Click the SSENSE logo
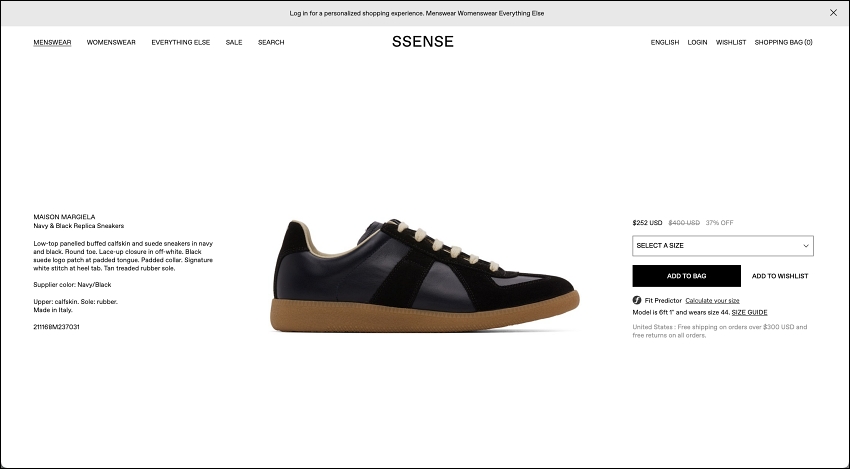 (x=423, y=42)
